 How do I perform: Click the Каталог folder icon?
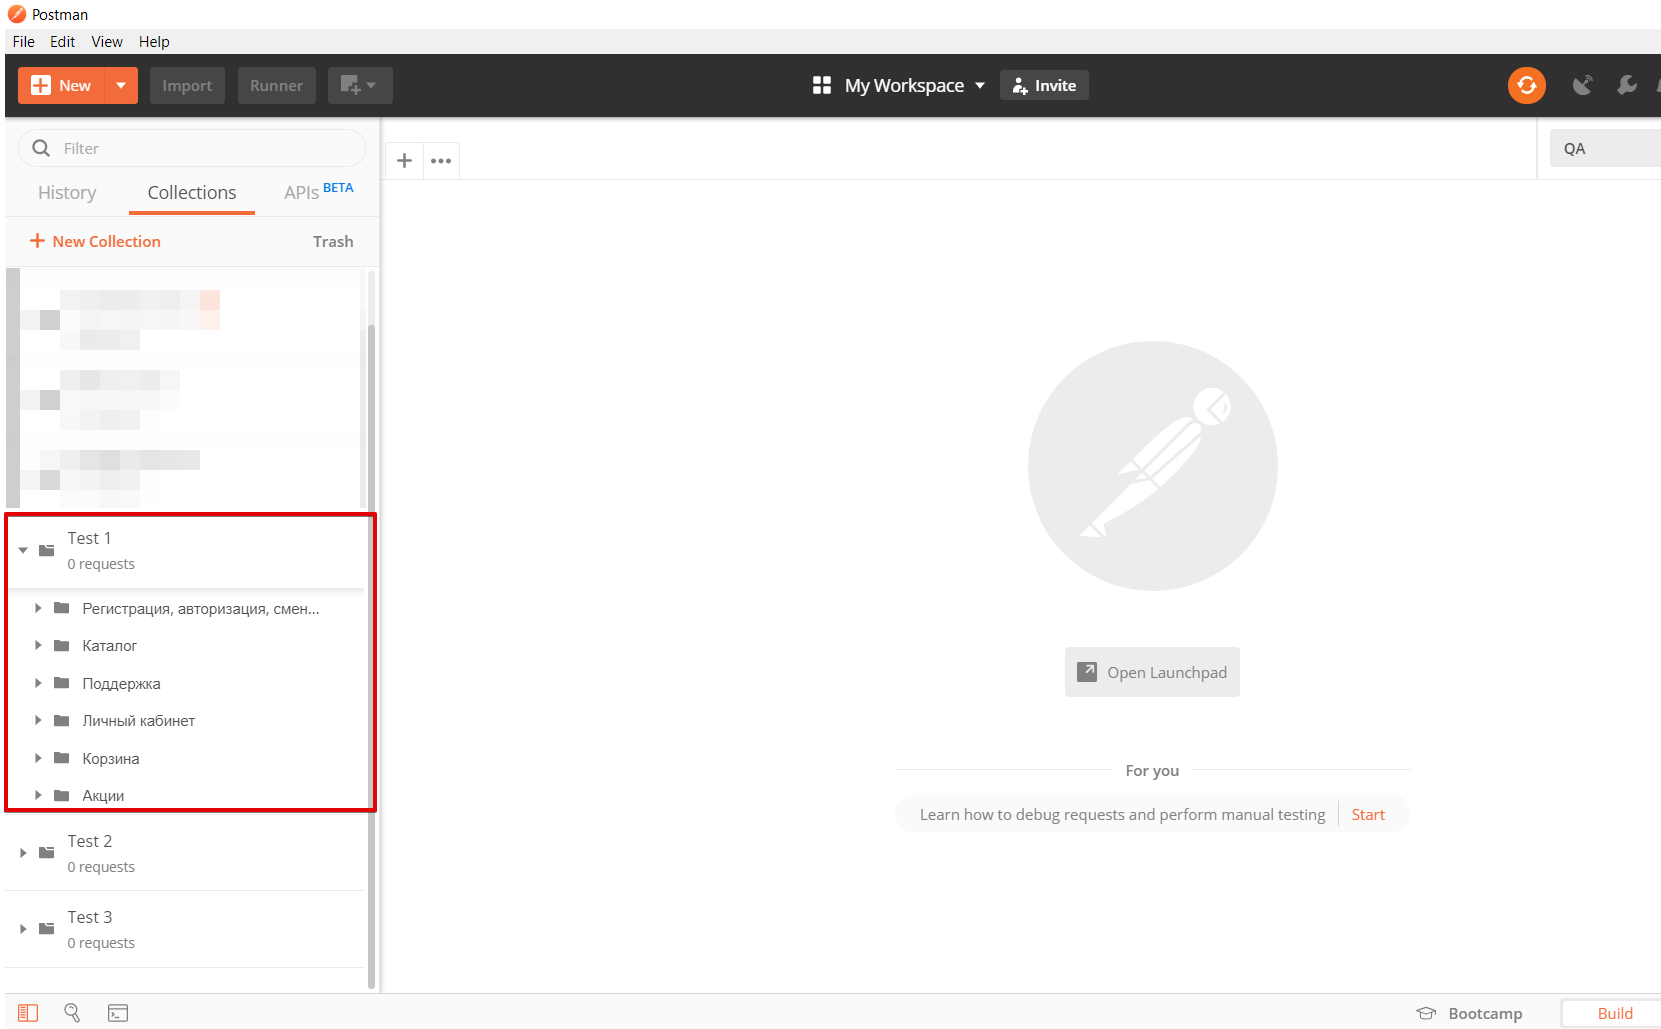[x=61, y=645]
